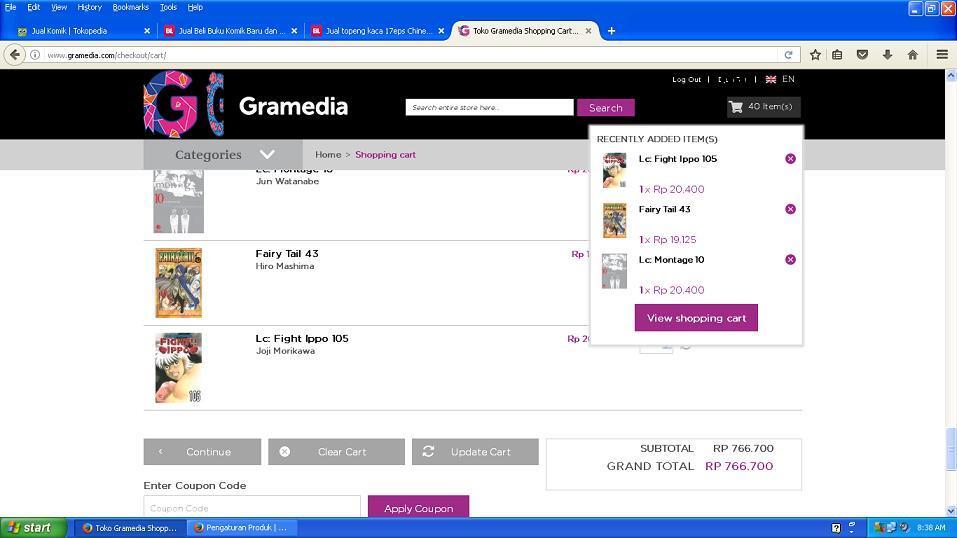
Task: Open the Firefox hamburger menu
Action: point(942,55)
